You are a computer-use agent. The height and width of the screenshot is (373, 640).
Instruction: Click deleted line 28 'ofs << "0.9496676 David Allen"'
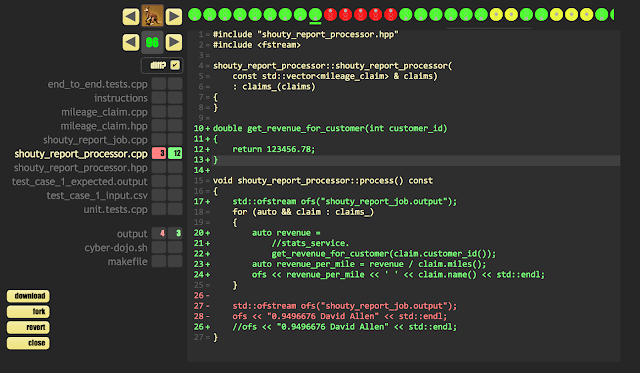point(340,316)
